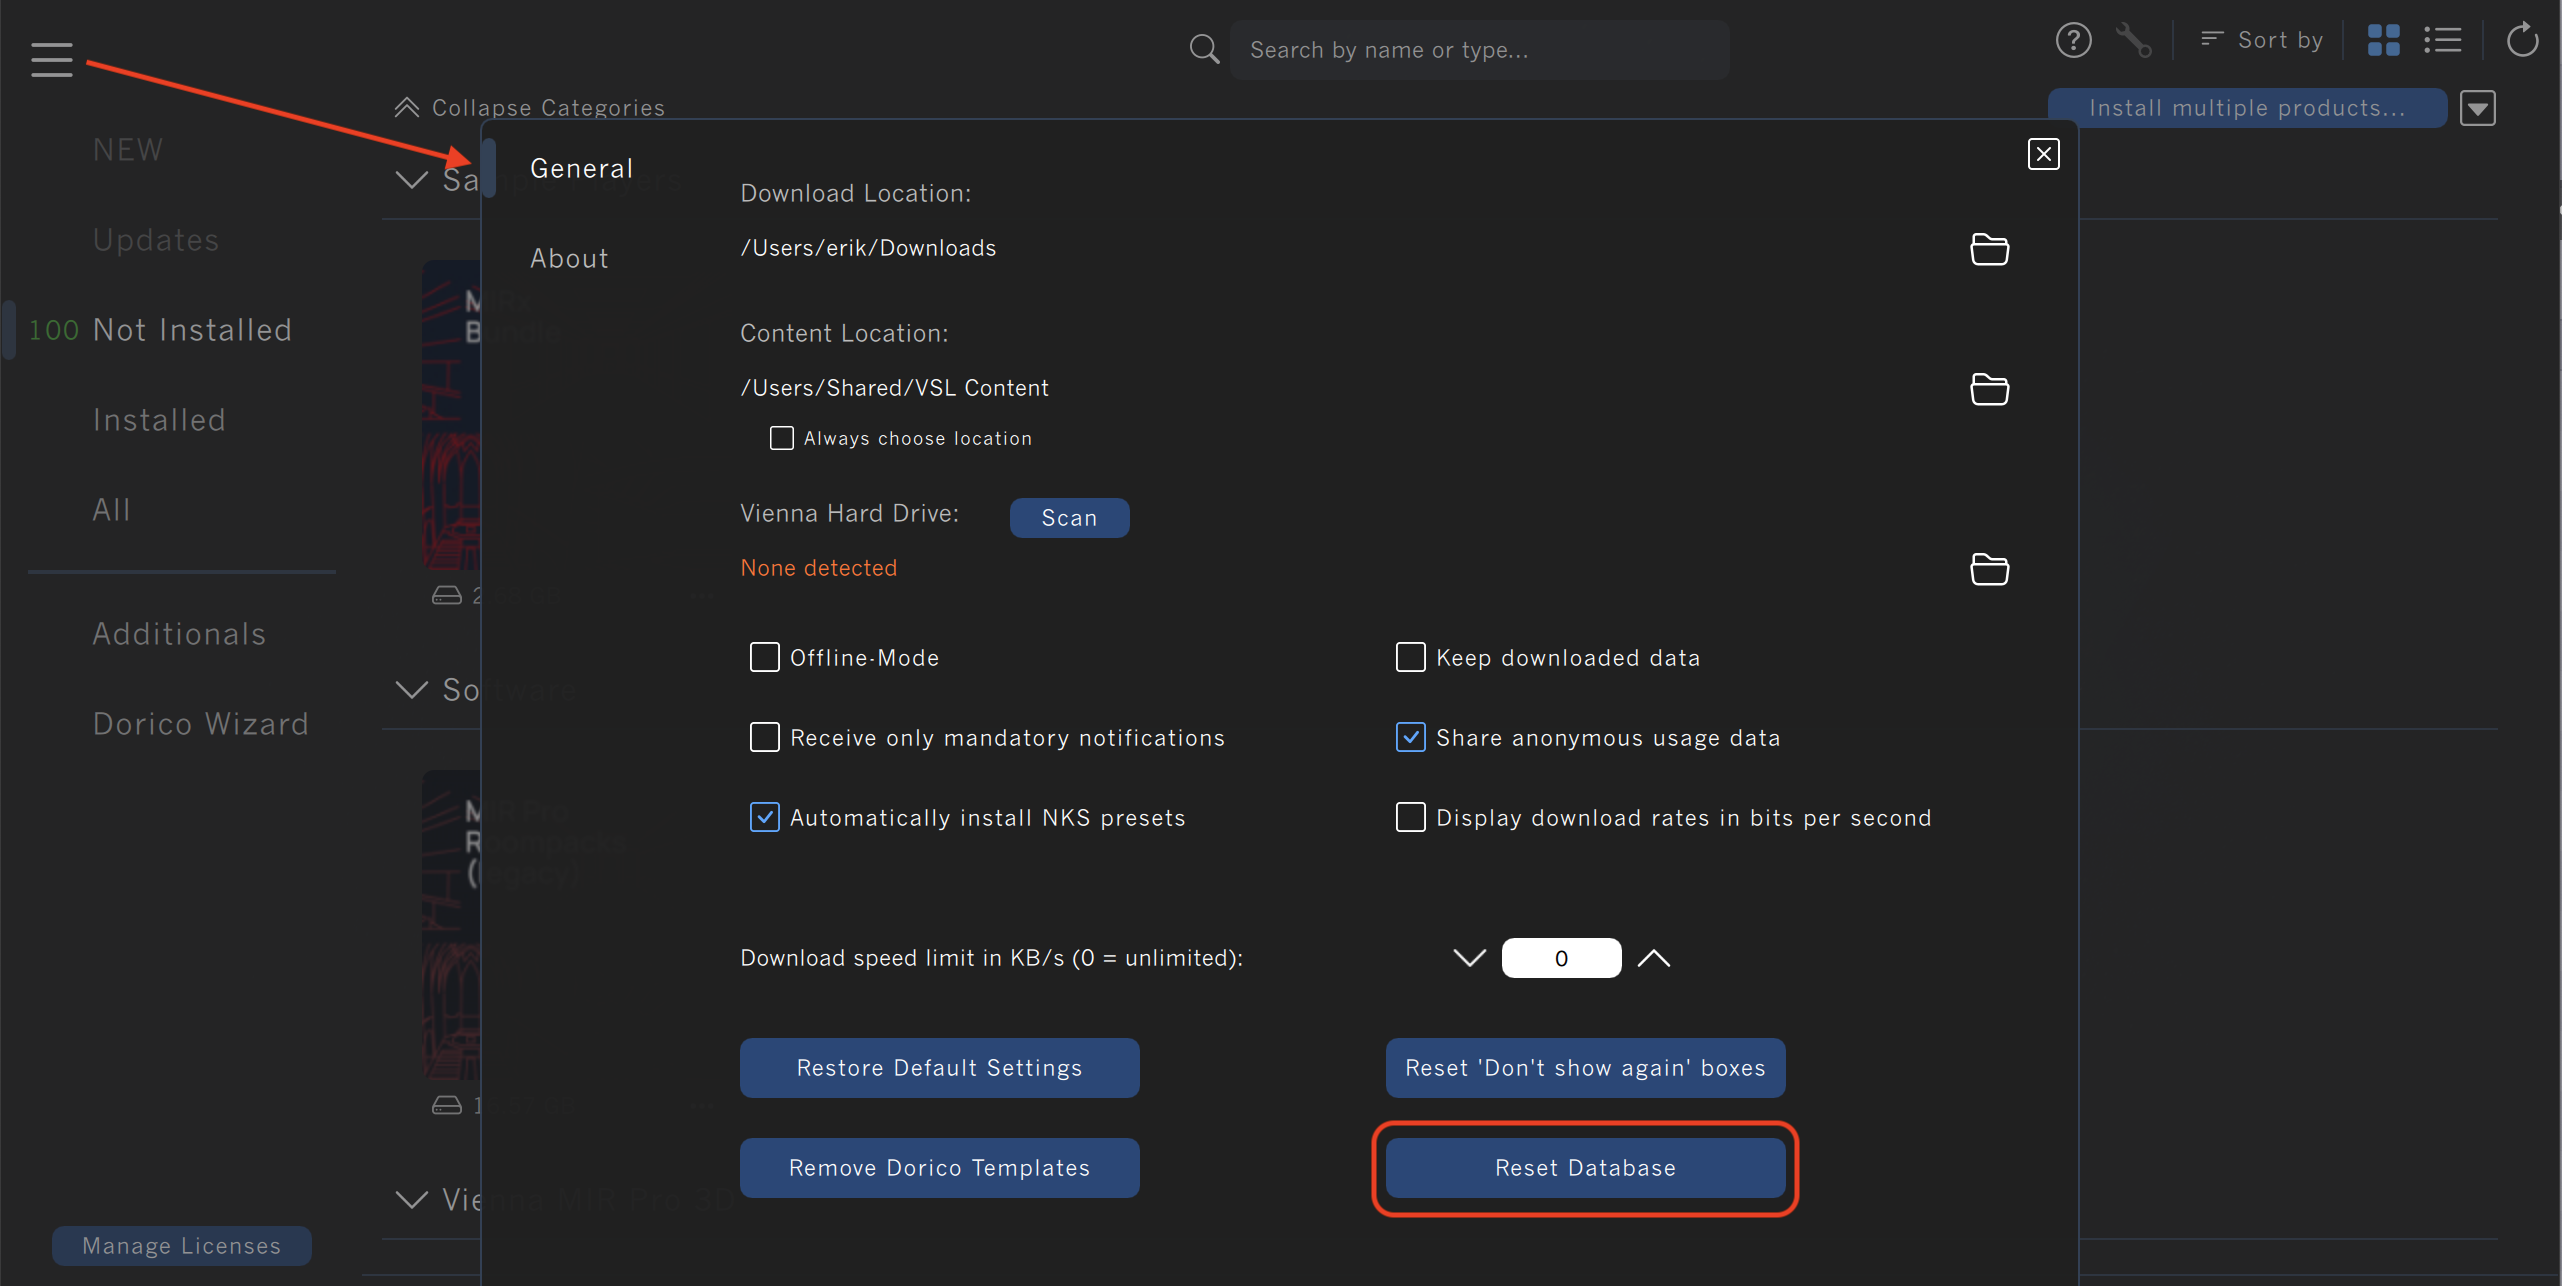The height and width of the screenshot is (1286, 2562).
Task: Collapse Categories chevron
Action: 407,108
